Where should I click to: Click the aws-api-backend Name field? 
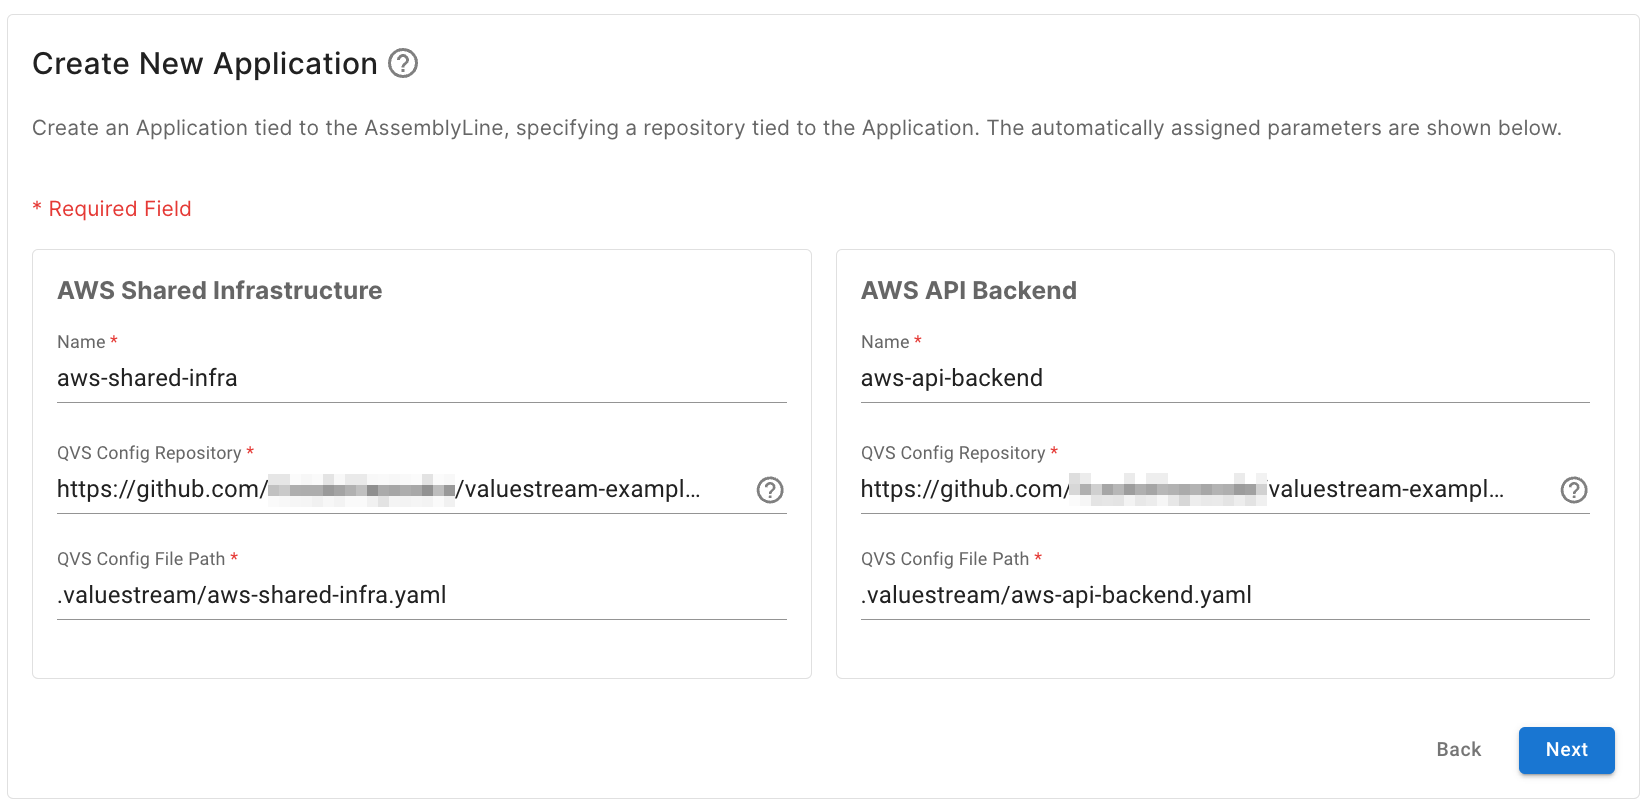click(1224, 378)
